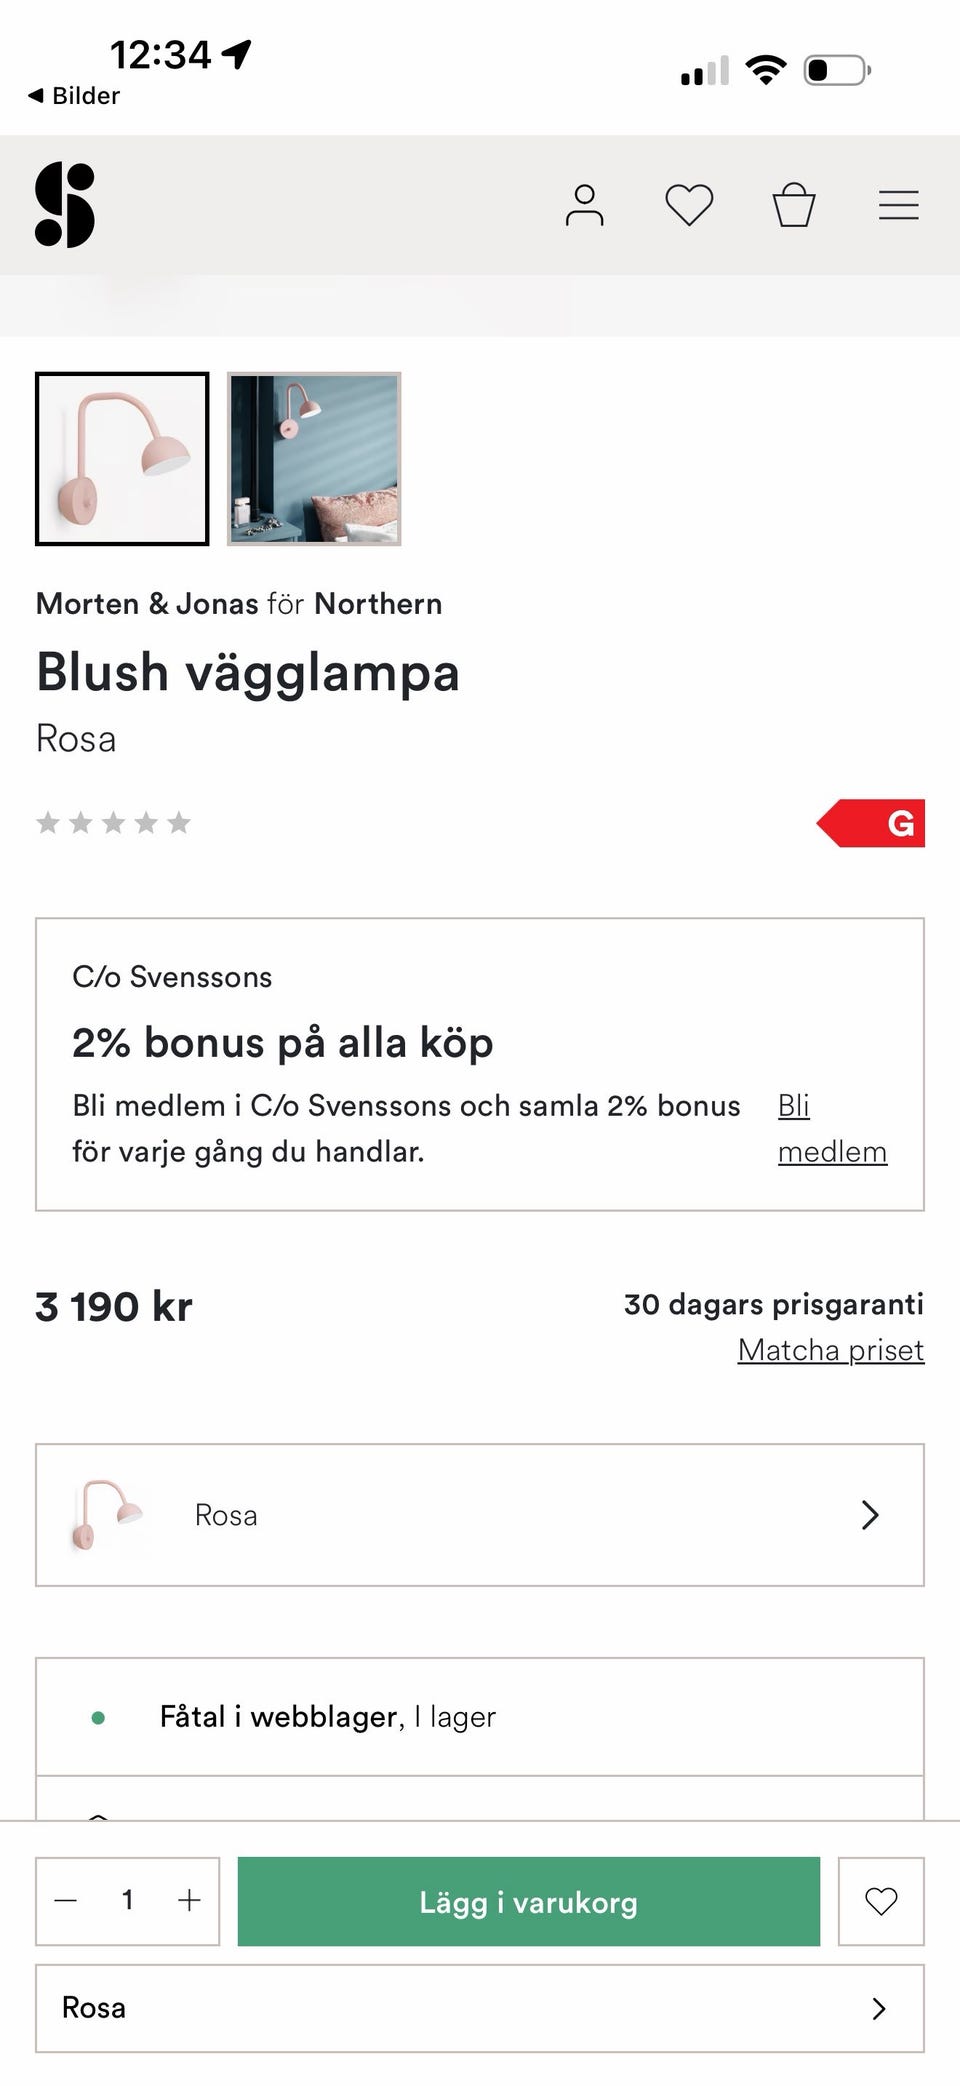Open the Svenssons logo home page
This screenshot has width=960, height=2086.
pyautogui.click(x=65, y=205)
